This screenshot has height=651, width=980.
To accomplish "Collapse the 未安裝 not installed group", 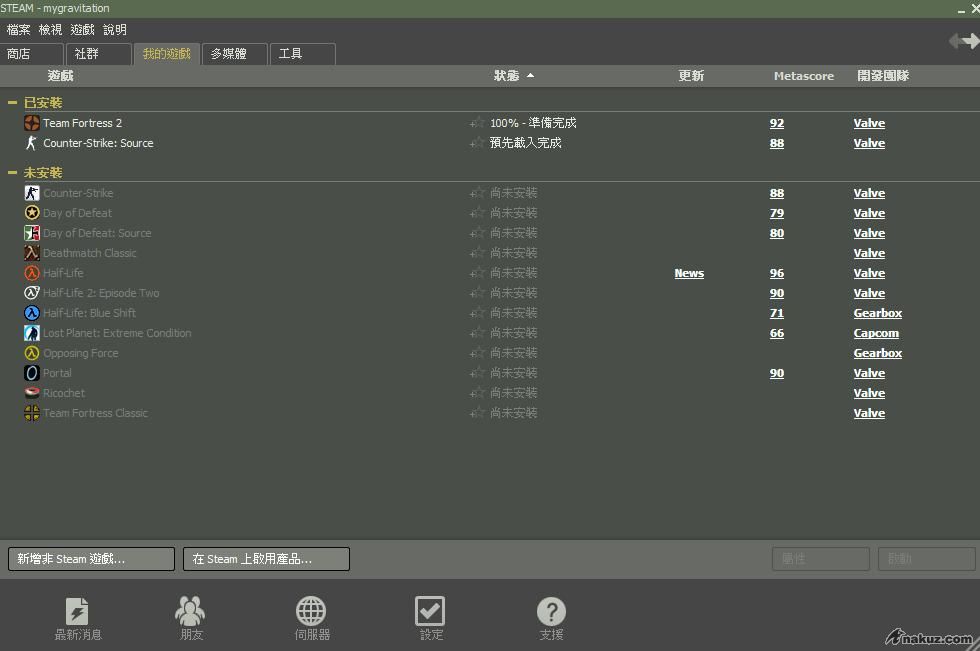I will (x=12, y=172).
